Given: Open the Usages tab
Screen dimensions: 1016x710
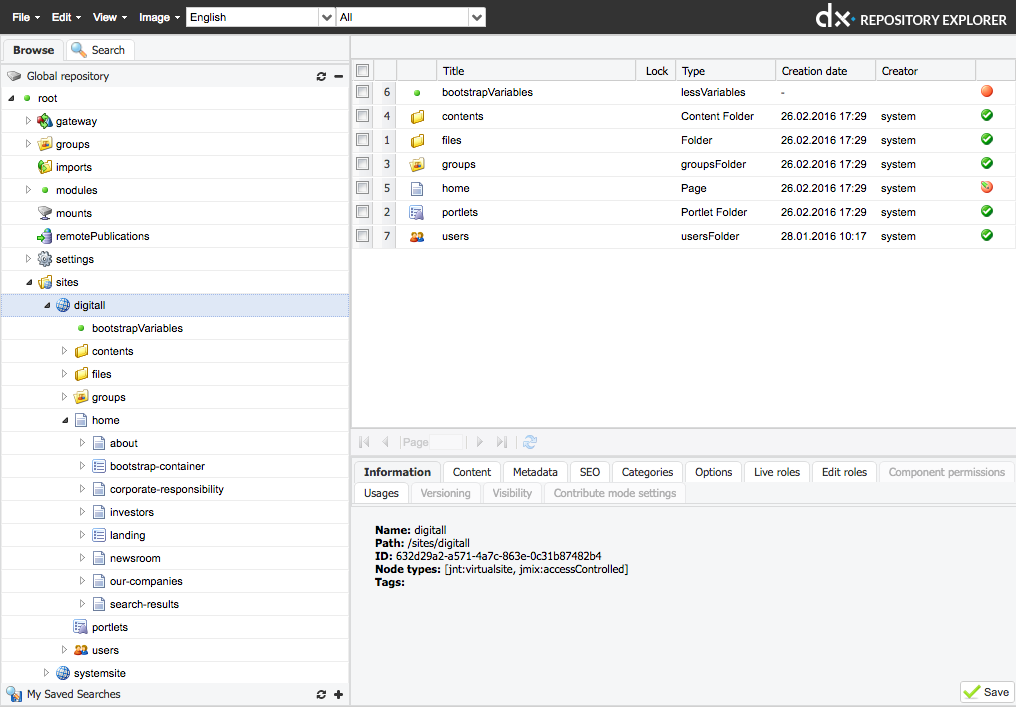Looking at the screenshot, I should (382, 493).
